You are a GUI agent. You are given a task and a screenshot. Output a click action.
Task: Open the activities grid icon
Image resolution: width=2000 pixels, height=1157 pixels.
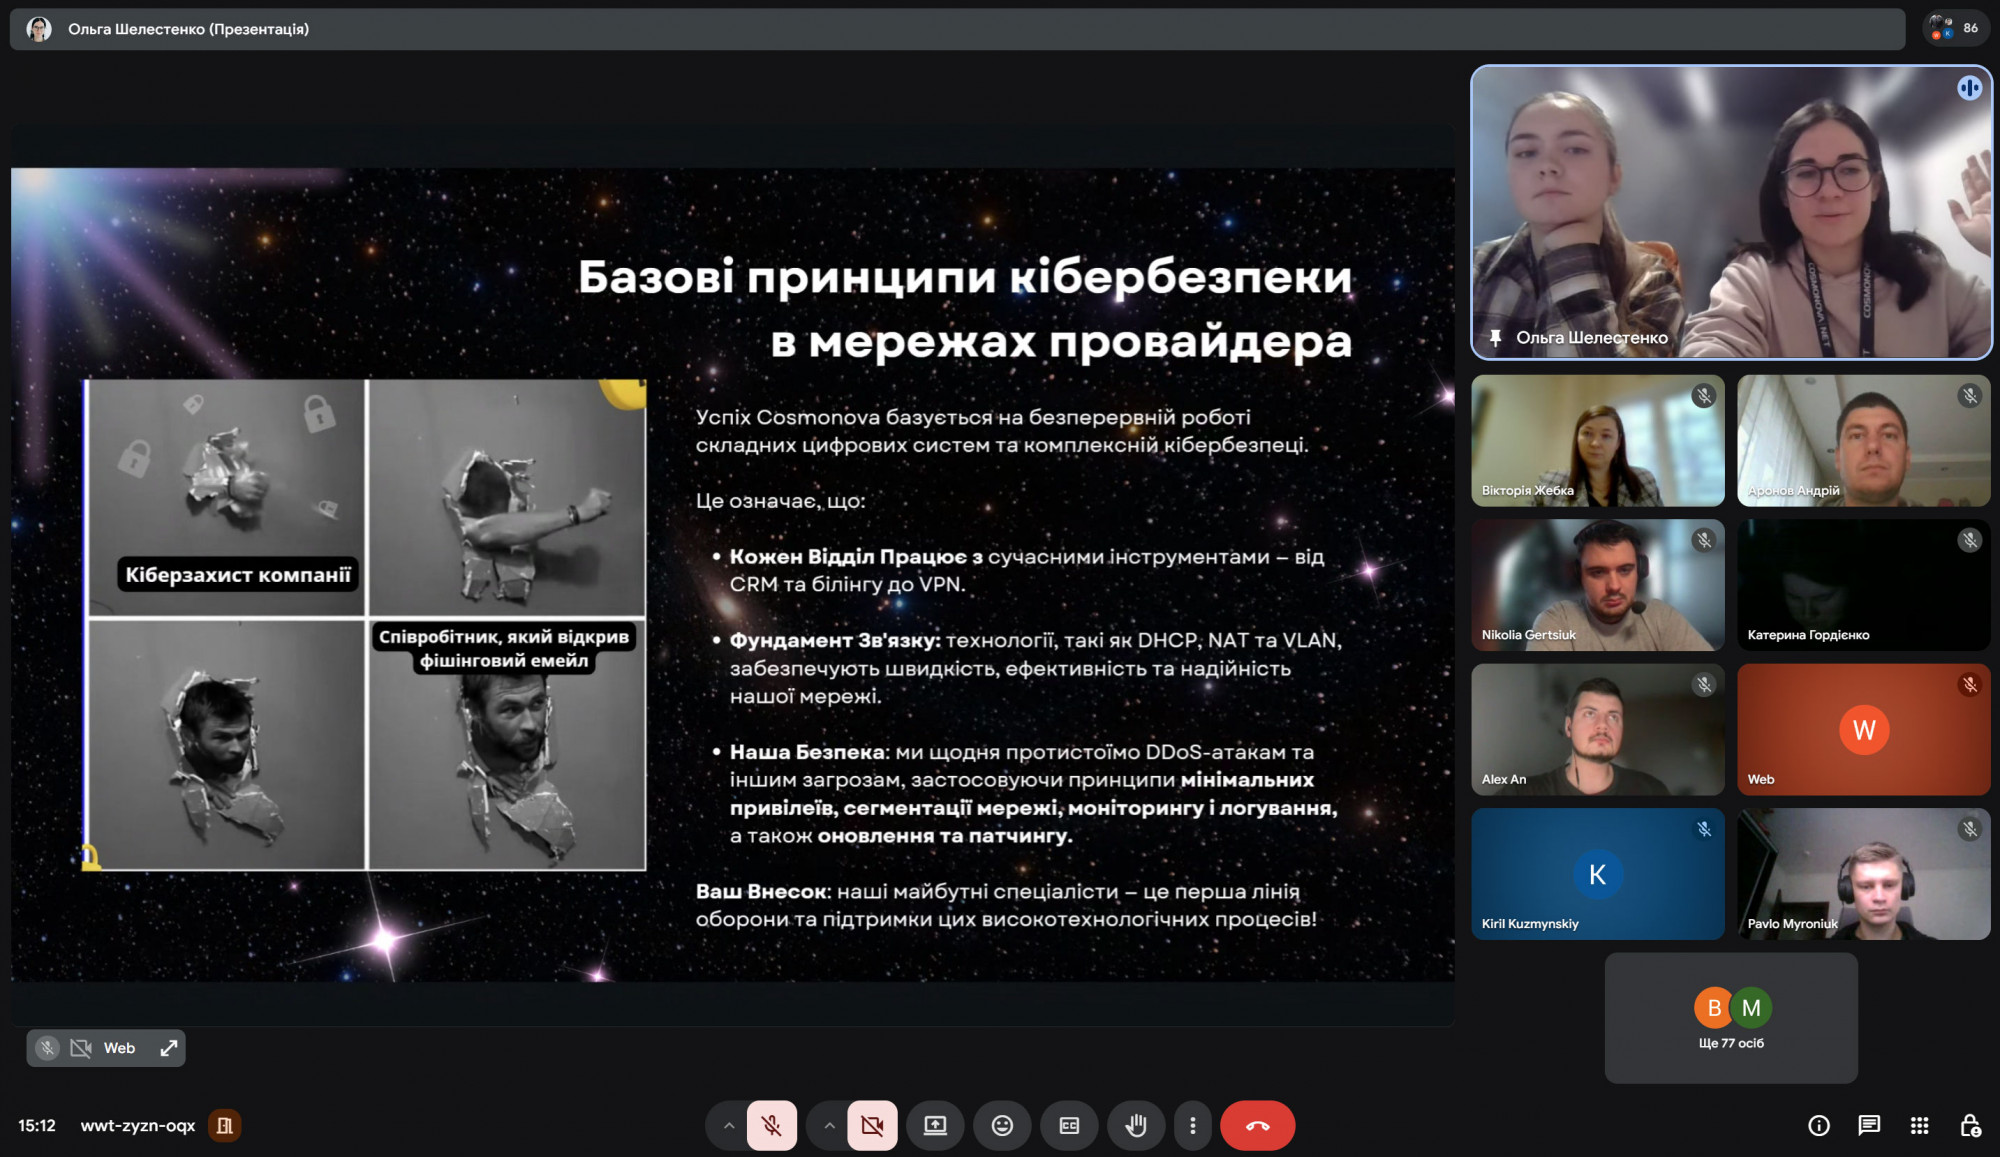(x=1919, y=1126)
